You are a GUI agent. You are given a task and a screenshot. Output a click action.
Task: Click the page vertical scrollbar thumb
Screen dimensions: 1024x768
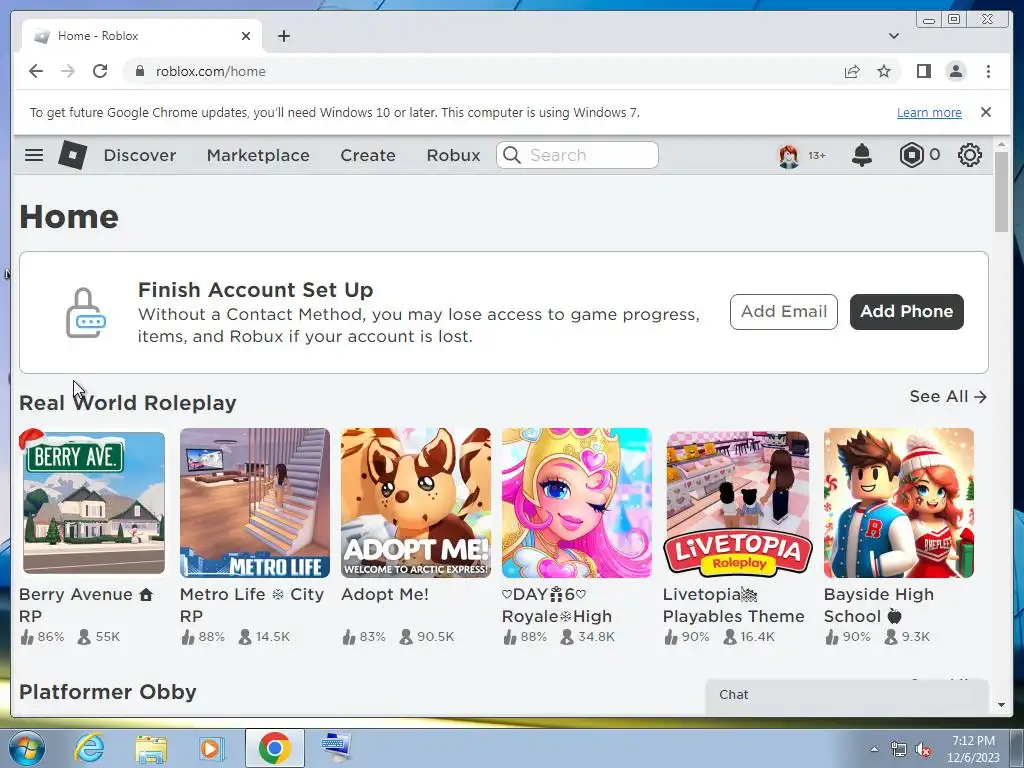click(x=1001, y=191)
